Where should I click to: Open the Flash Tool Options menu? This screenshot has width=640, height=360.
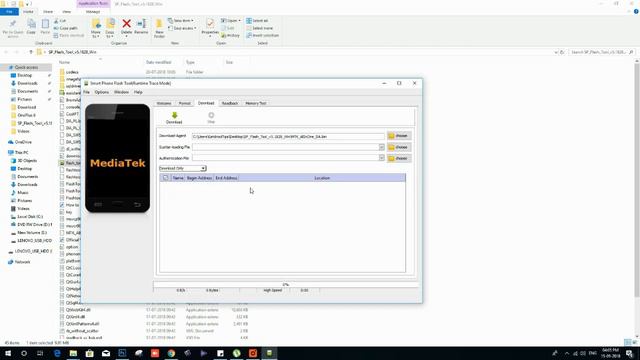pos(102,92)
